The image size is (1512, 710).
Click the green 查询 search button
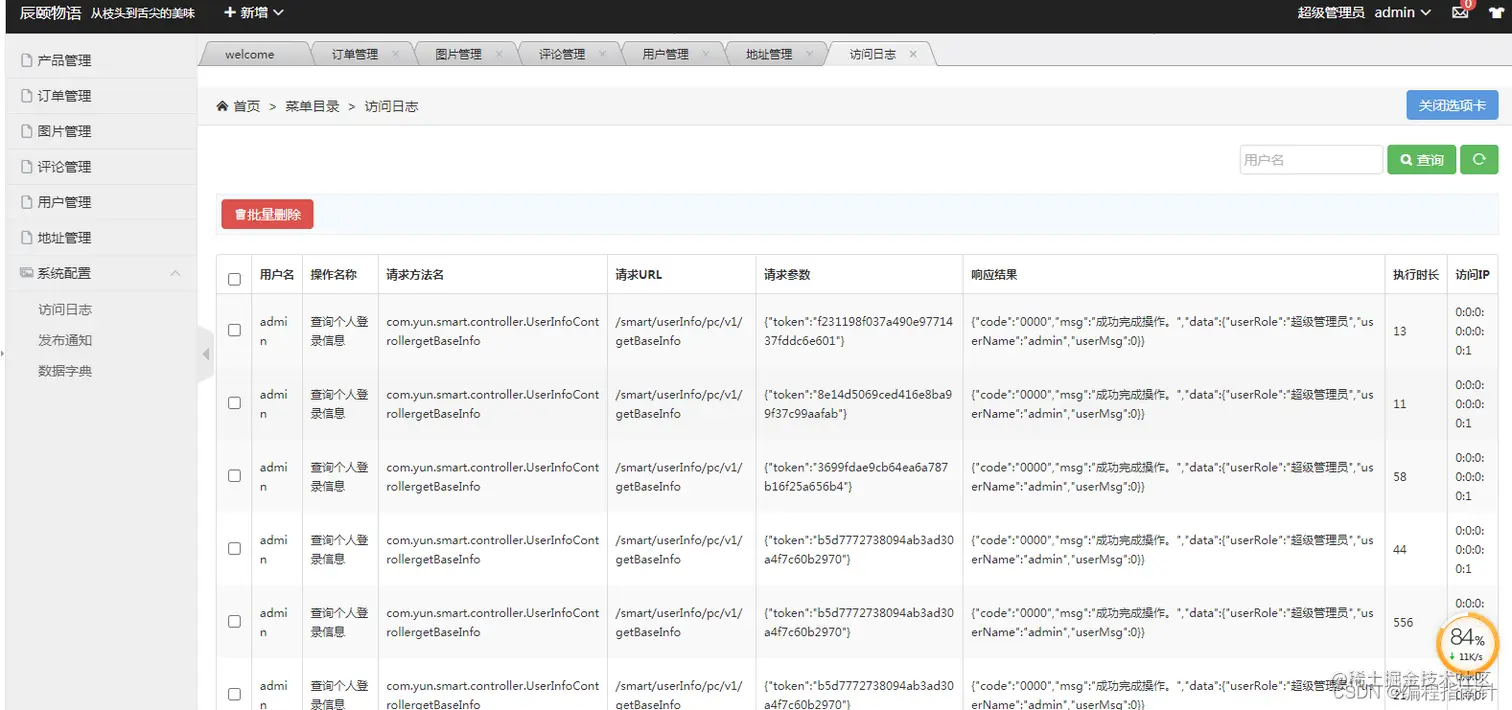point(1421,159)
